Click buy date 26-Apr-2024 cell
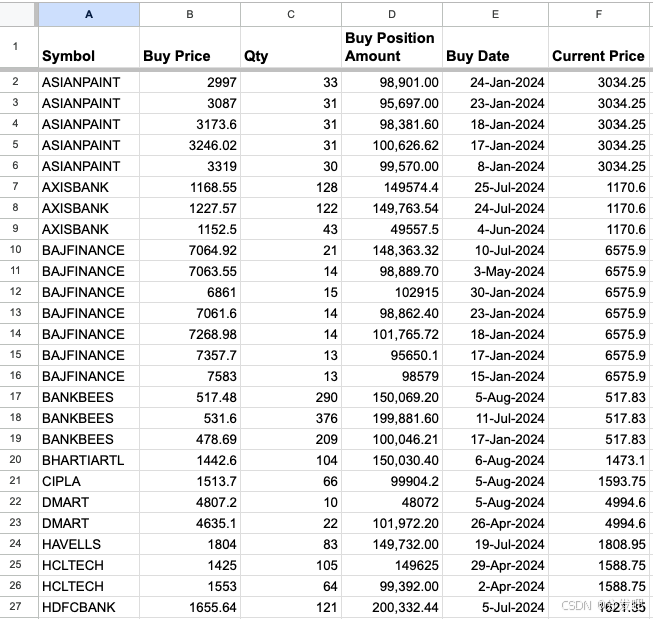The width and height of the screenshot is (653, 619). point(495,523)
